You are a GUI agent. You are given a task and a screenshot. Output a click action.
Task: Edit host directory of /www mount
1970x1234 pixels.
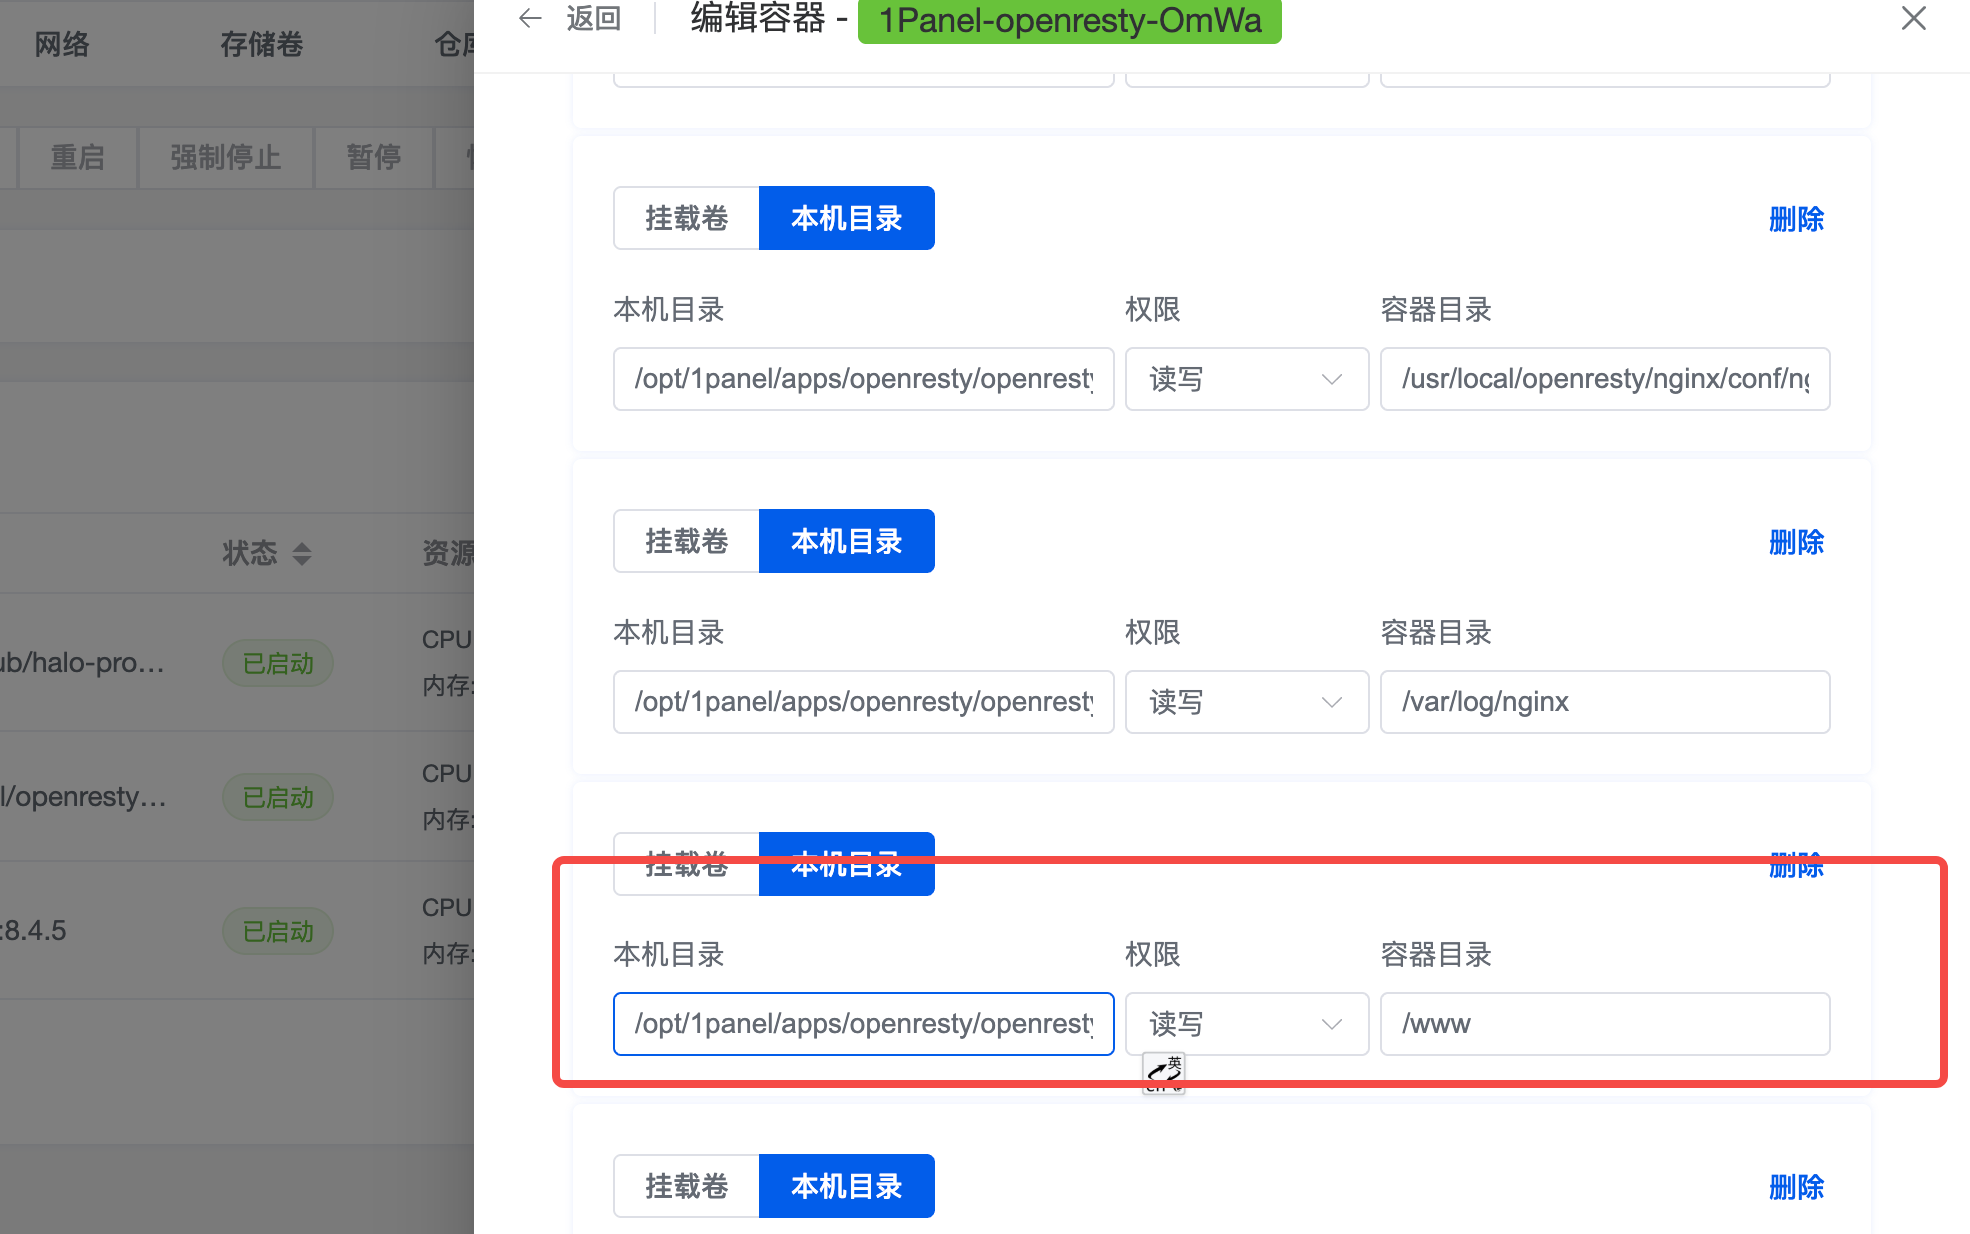point(864,1024)
